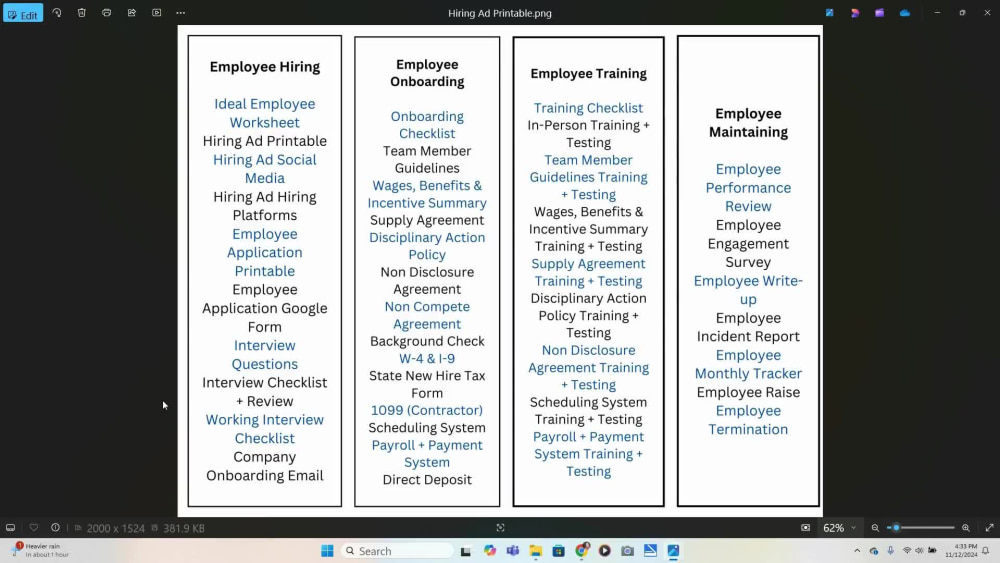
Task: Show hidden icons in the system tray
Action: [x=857, y=551]
